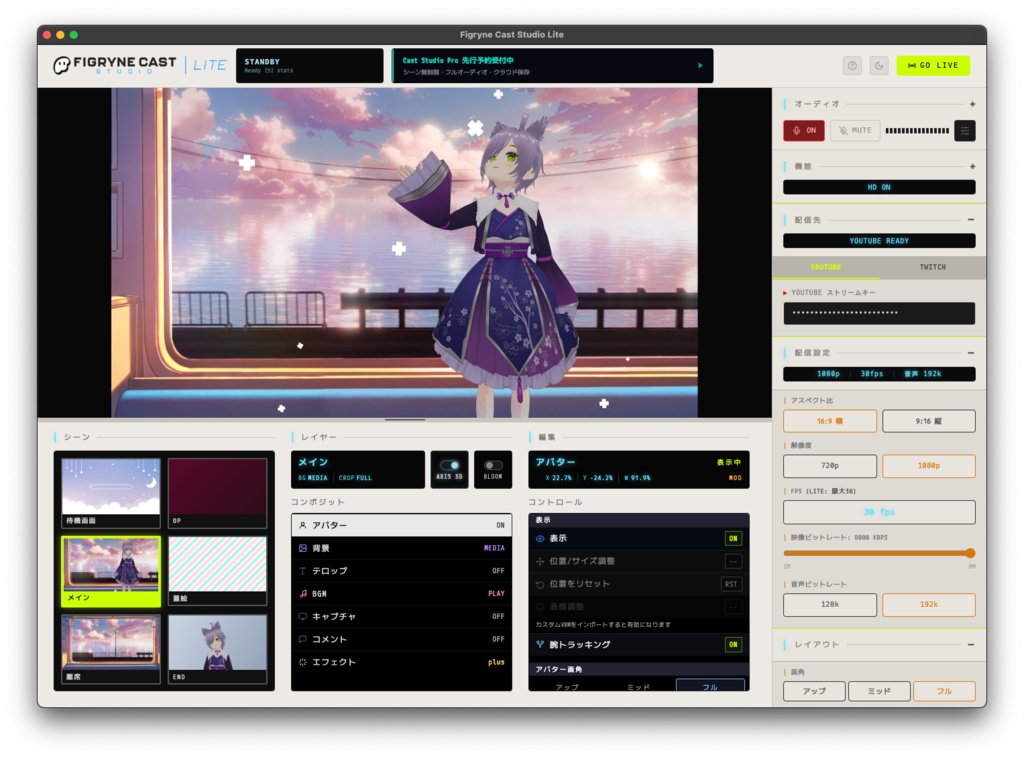Toggle the 表示 ON visibility switch
The height and width of the screenshot is (757, 1024).
(733, 539)
